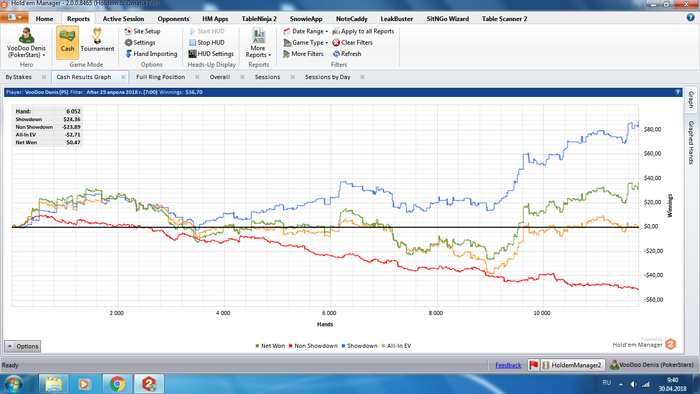Toggle Non Showdown legend series

[313, 346]
